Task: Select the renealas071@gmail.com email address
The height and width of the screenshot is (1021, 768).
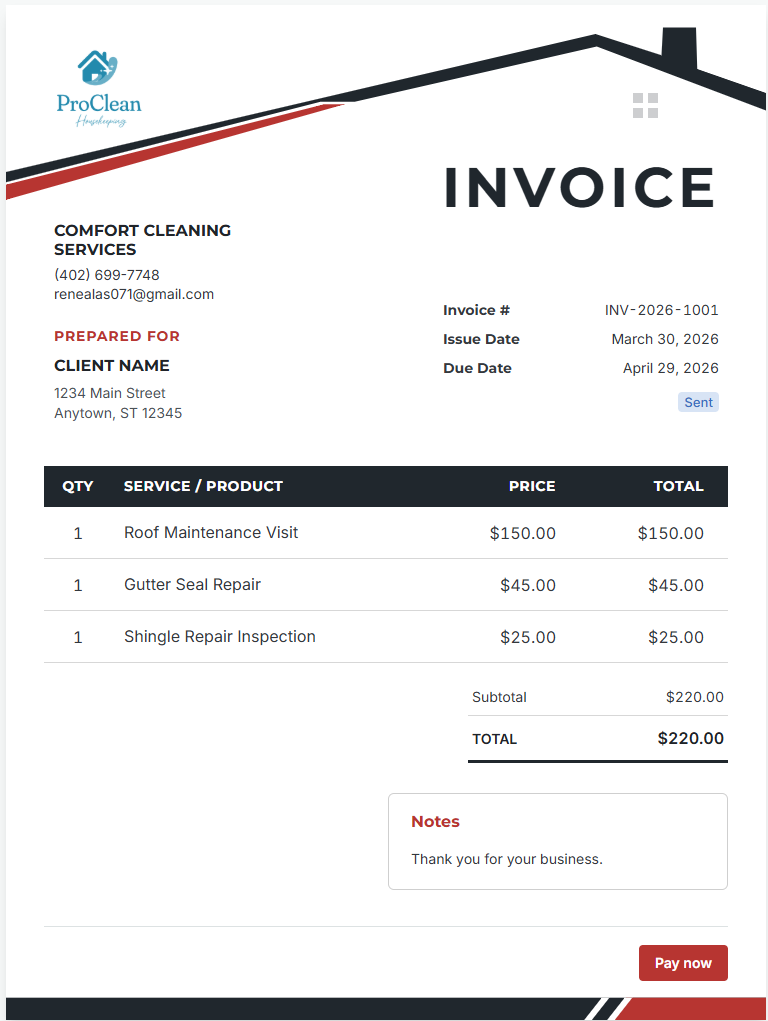Action: pyautogui.click(x=134, y=294)
